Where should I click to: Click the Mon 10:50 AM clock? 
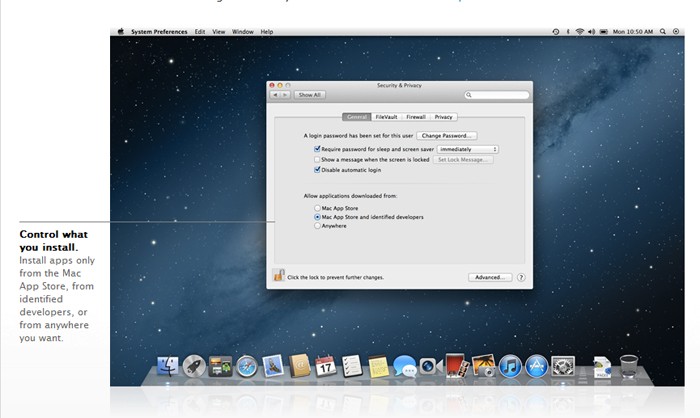pyautogui.click(x=633, y=32)
